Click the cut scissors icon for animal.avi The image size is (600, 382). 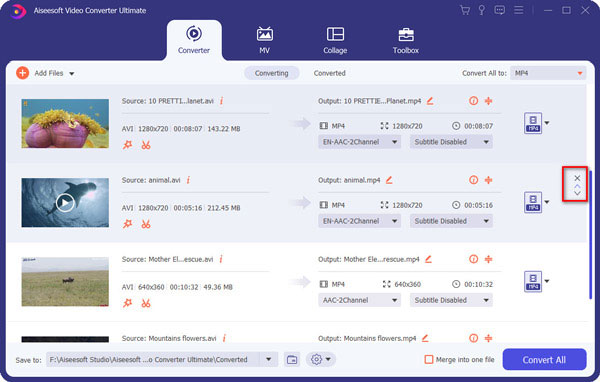tap(146, 224)
